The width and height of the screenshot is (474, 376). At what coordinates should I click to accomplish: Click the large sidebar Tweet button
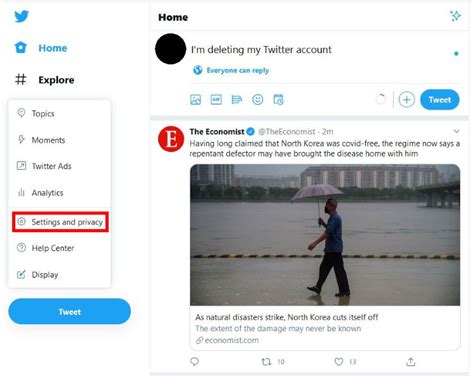70,312
